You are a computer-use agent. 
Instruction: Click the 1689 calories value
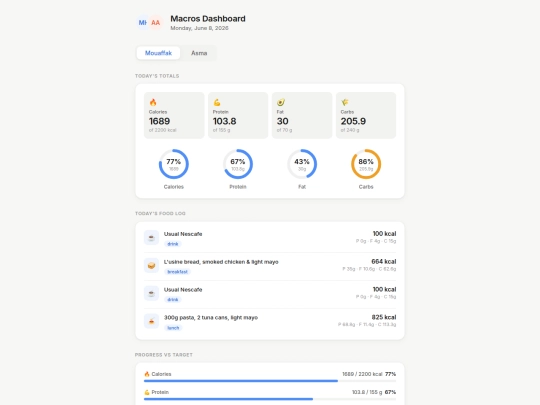pyautogui.click(x=159, y=121)
